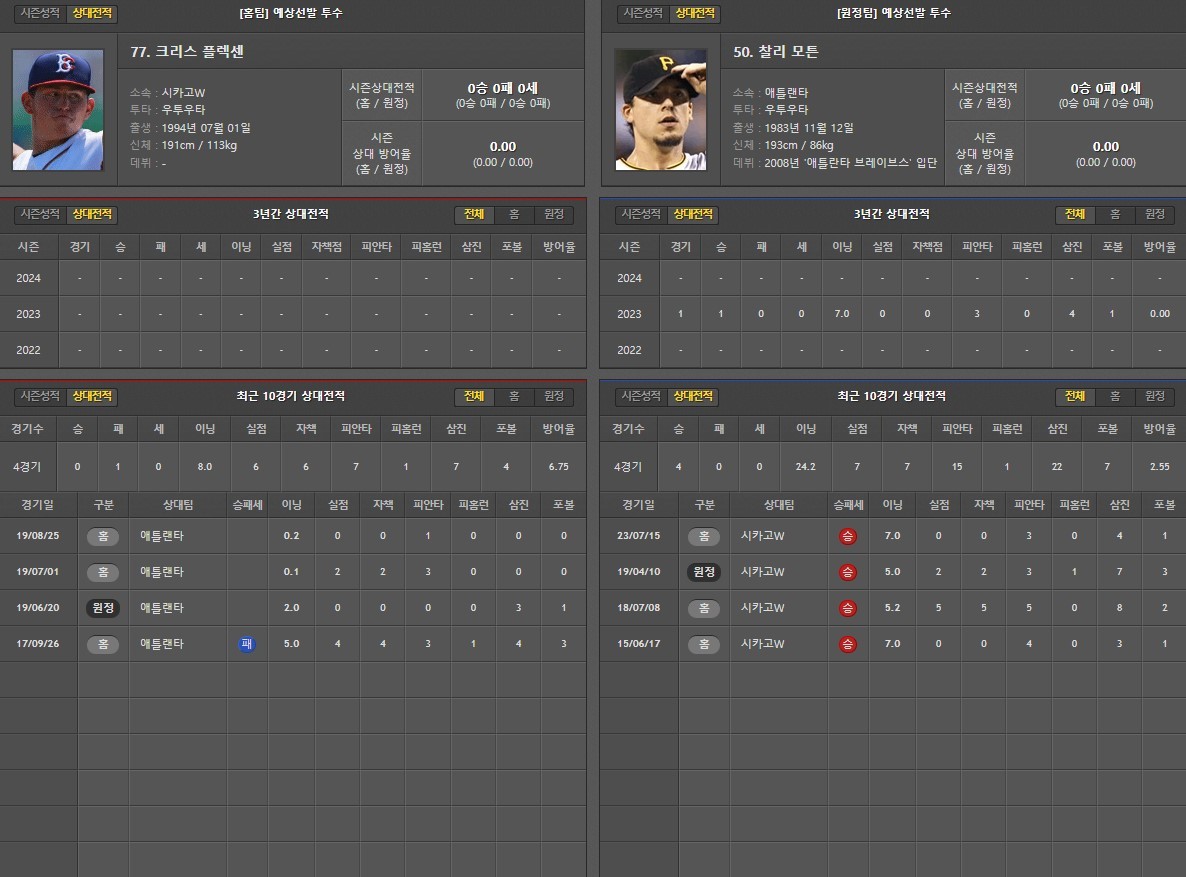Choose 전체 filter in away 3년간 상대전적
The height and width of the screenshot is (877, 1186).
[x=1075, y=214]
